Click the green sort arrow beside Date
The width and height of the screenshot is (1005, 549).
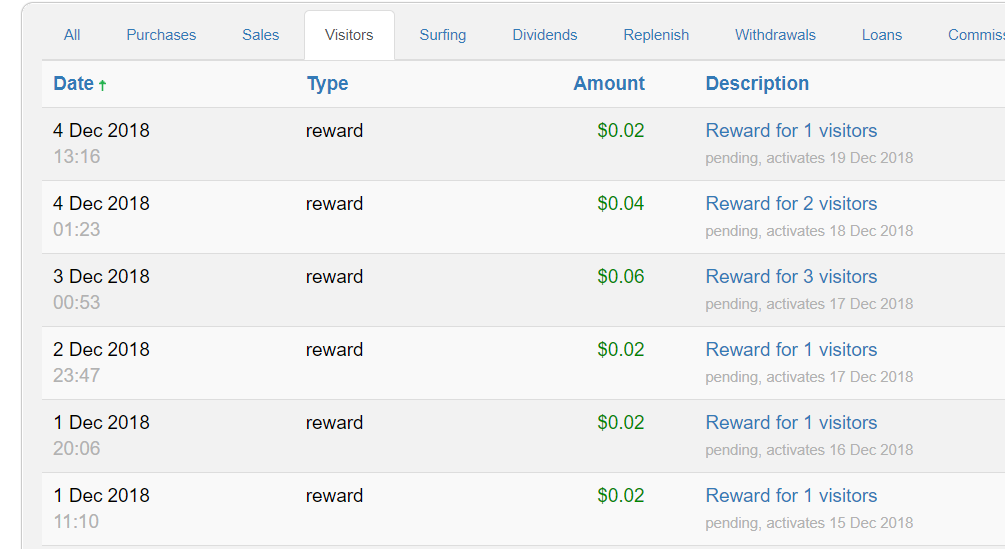pyautogui.click(x=102, y=86)
